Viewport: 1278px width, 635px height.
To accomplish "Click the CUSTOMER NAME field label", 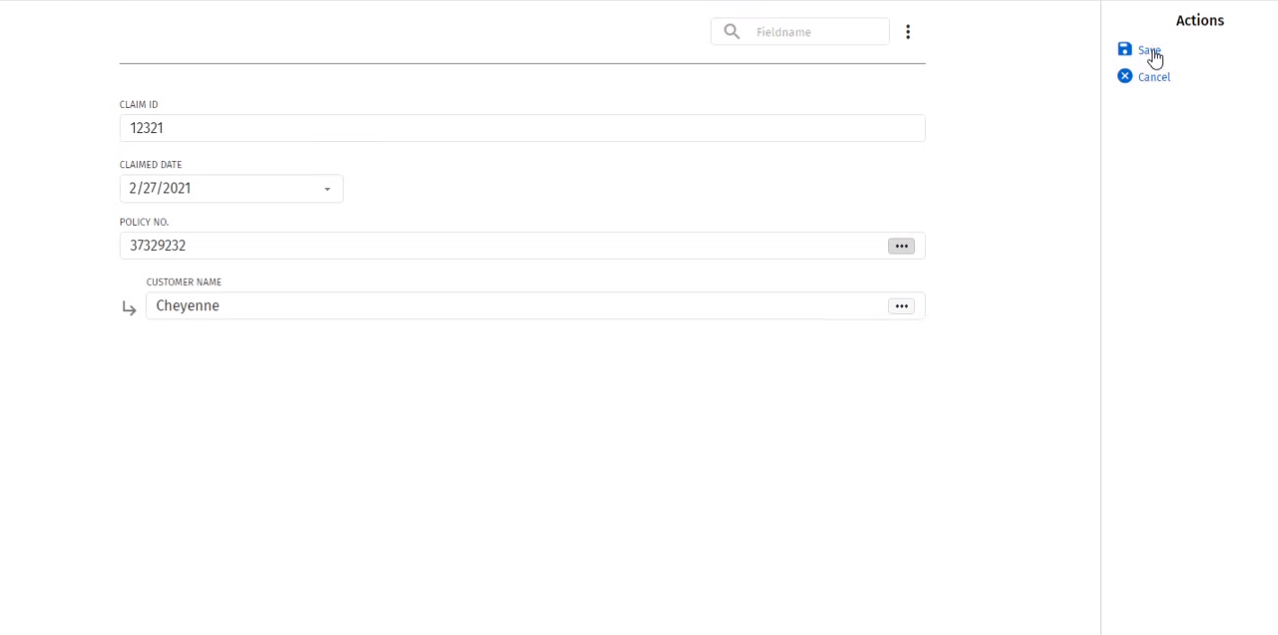I will (x=184, y=282).
